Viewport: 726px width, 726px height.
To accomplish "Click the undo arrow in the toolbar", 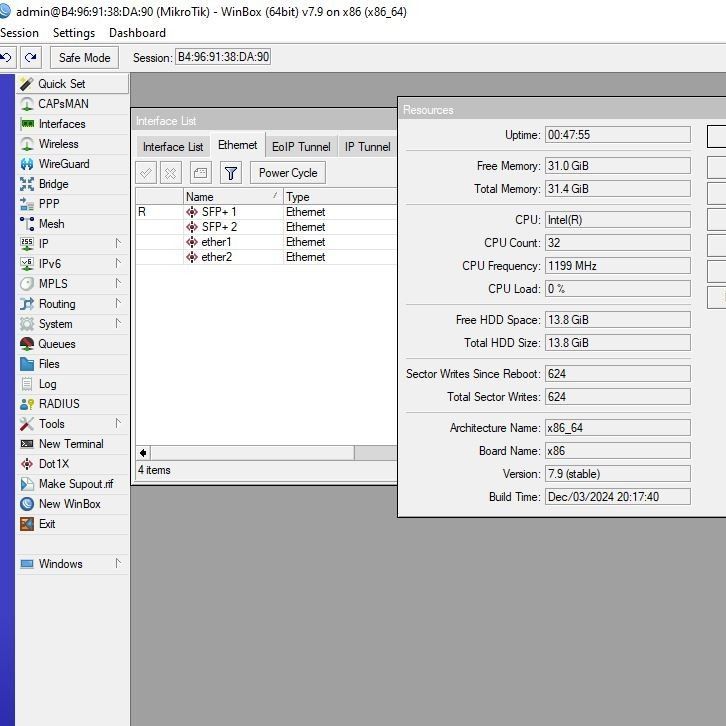I will click(6, 58).
